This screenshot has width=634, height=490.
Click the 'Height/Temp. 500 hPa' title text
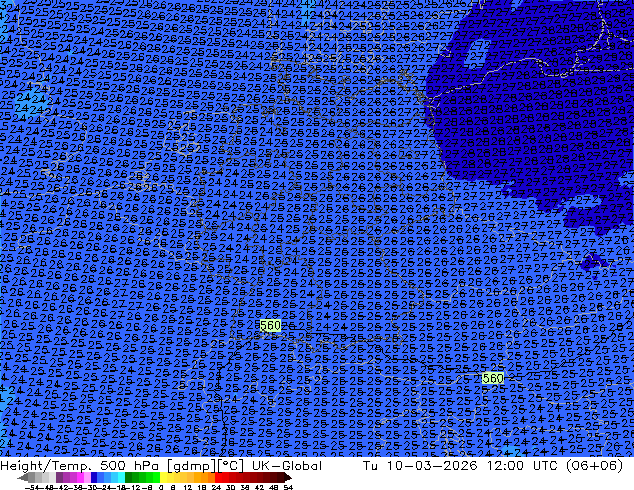80,466
